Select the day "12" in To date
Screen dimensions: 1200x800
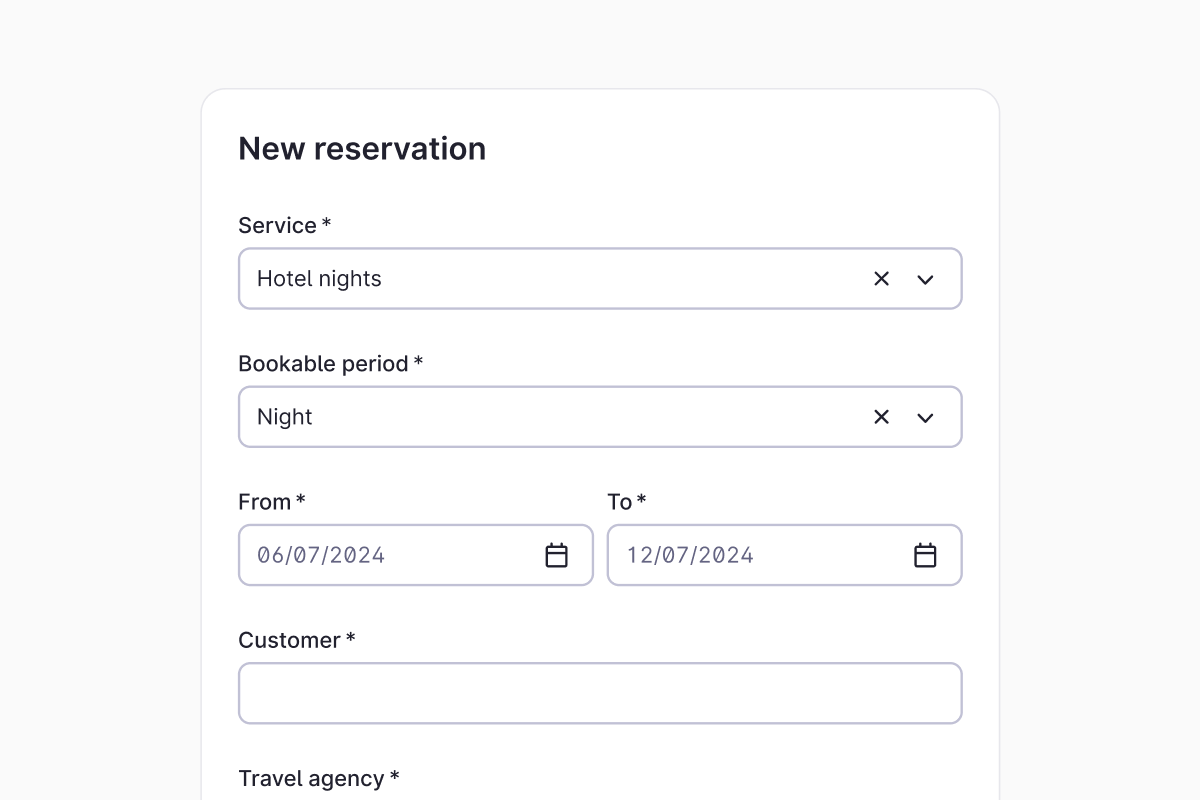tap(638, 555)
